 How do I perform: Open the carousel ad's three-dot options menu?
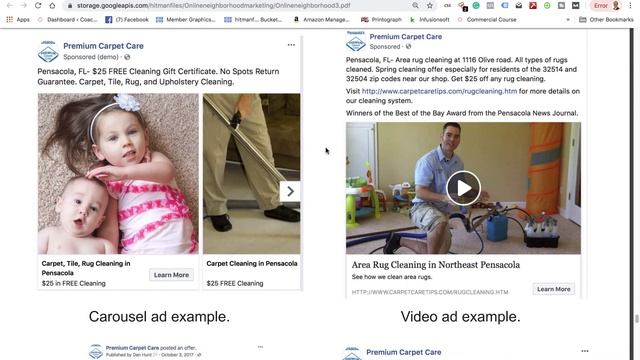point(291,45)
